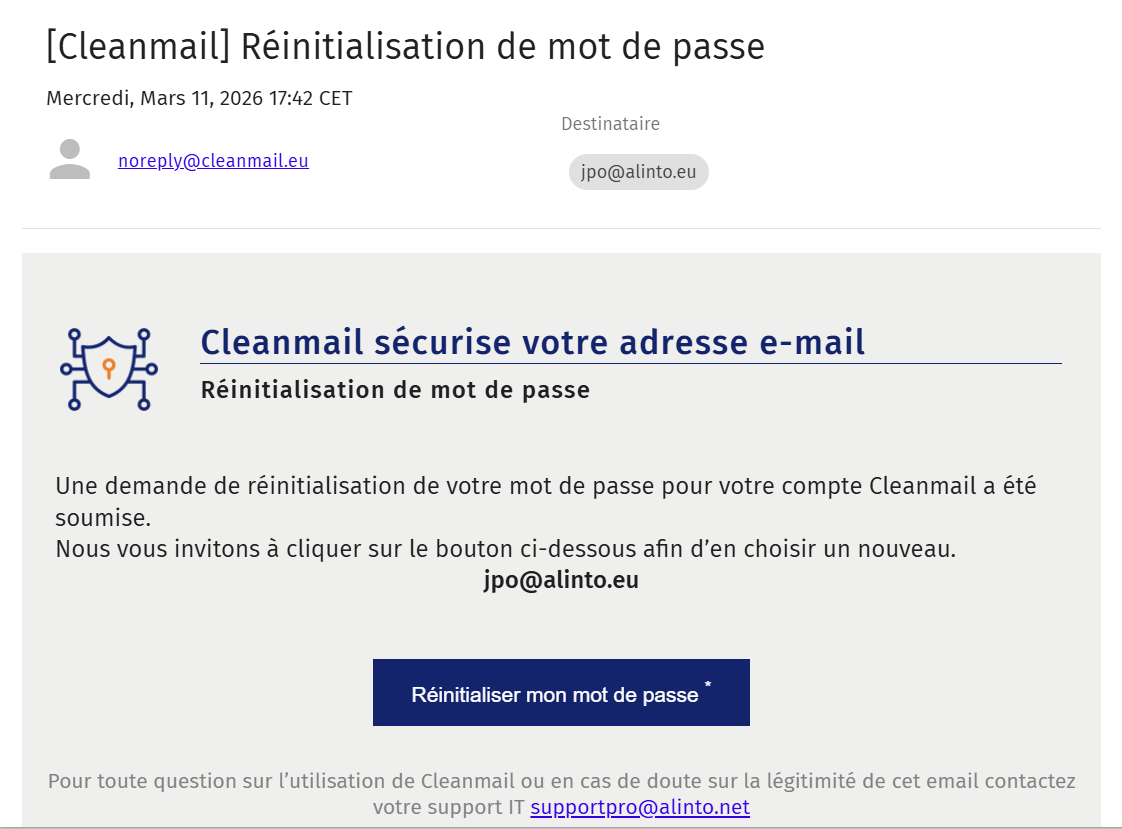1122x829 pixels.
Task: Click the bold subheading under the Cleanmail heading
Action: [x=395, y=390]
